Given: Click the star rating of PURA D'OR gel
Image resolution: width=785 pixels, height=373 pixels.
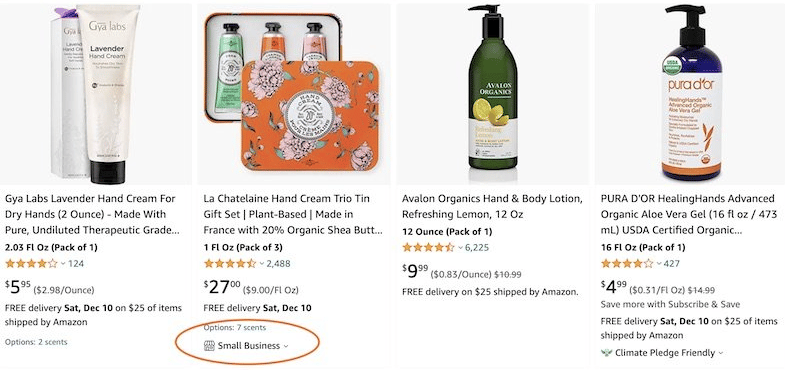Looking at the screenshot, I should tap(627, 263).
